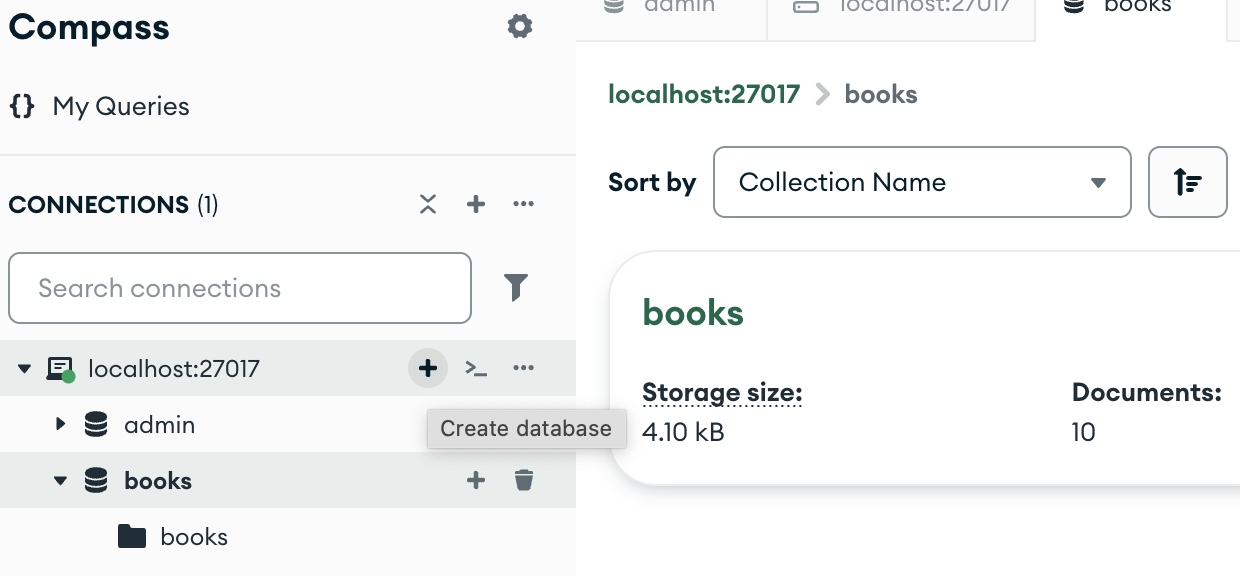1240x576 pixels.
Task: Expand the admin database
Action: coord(60,424)
